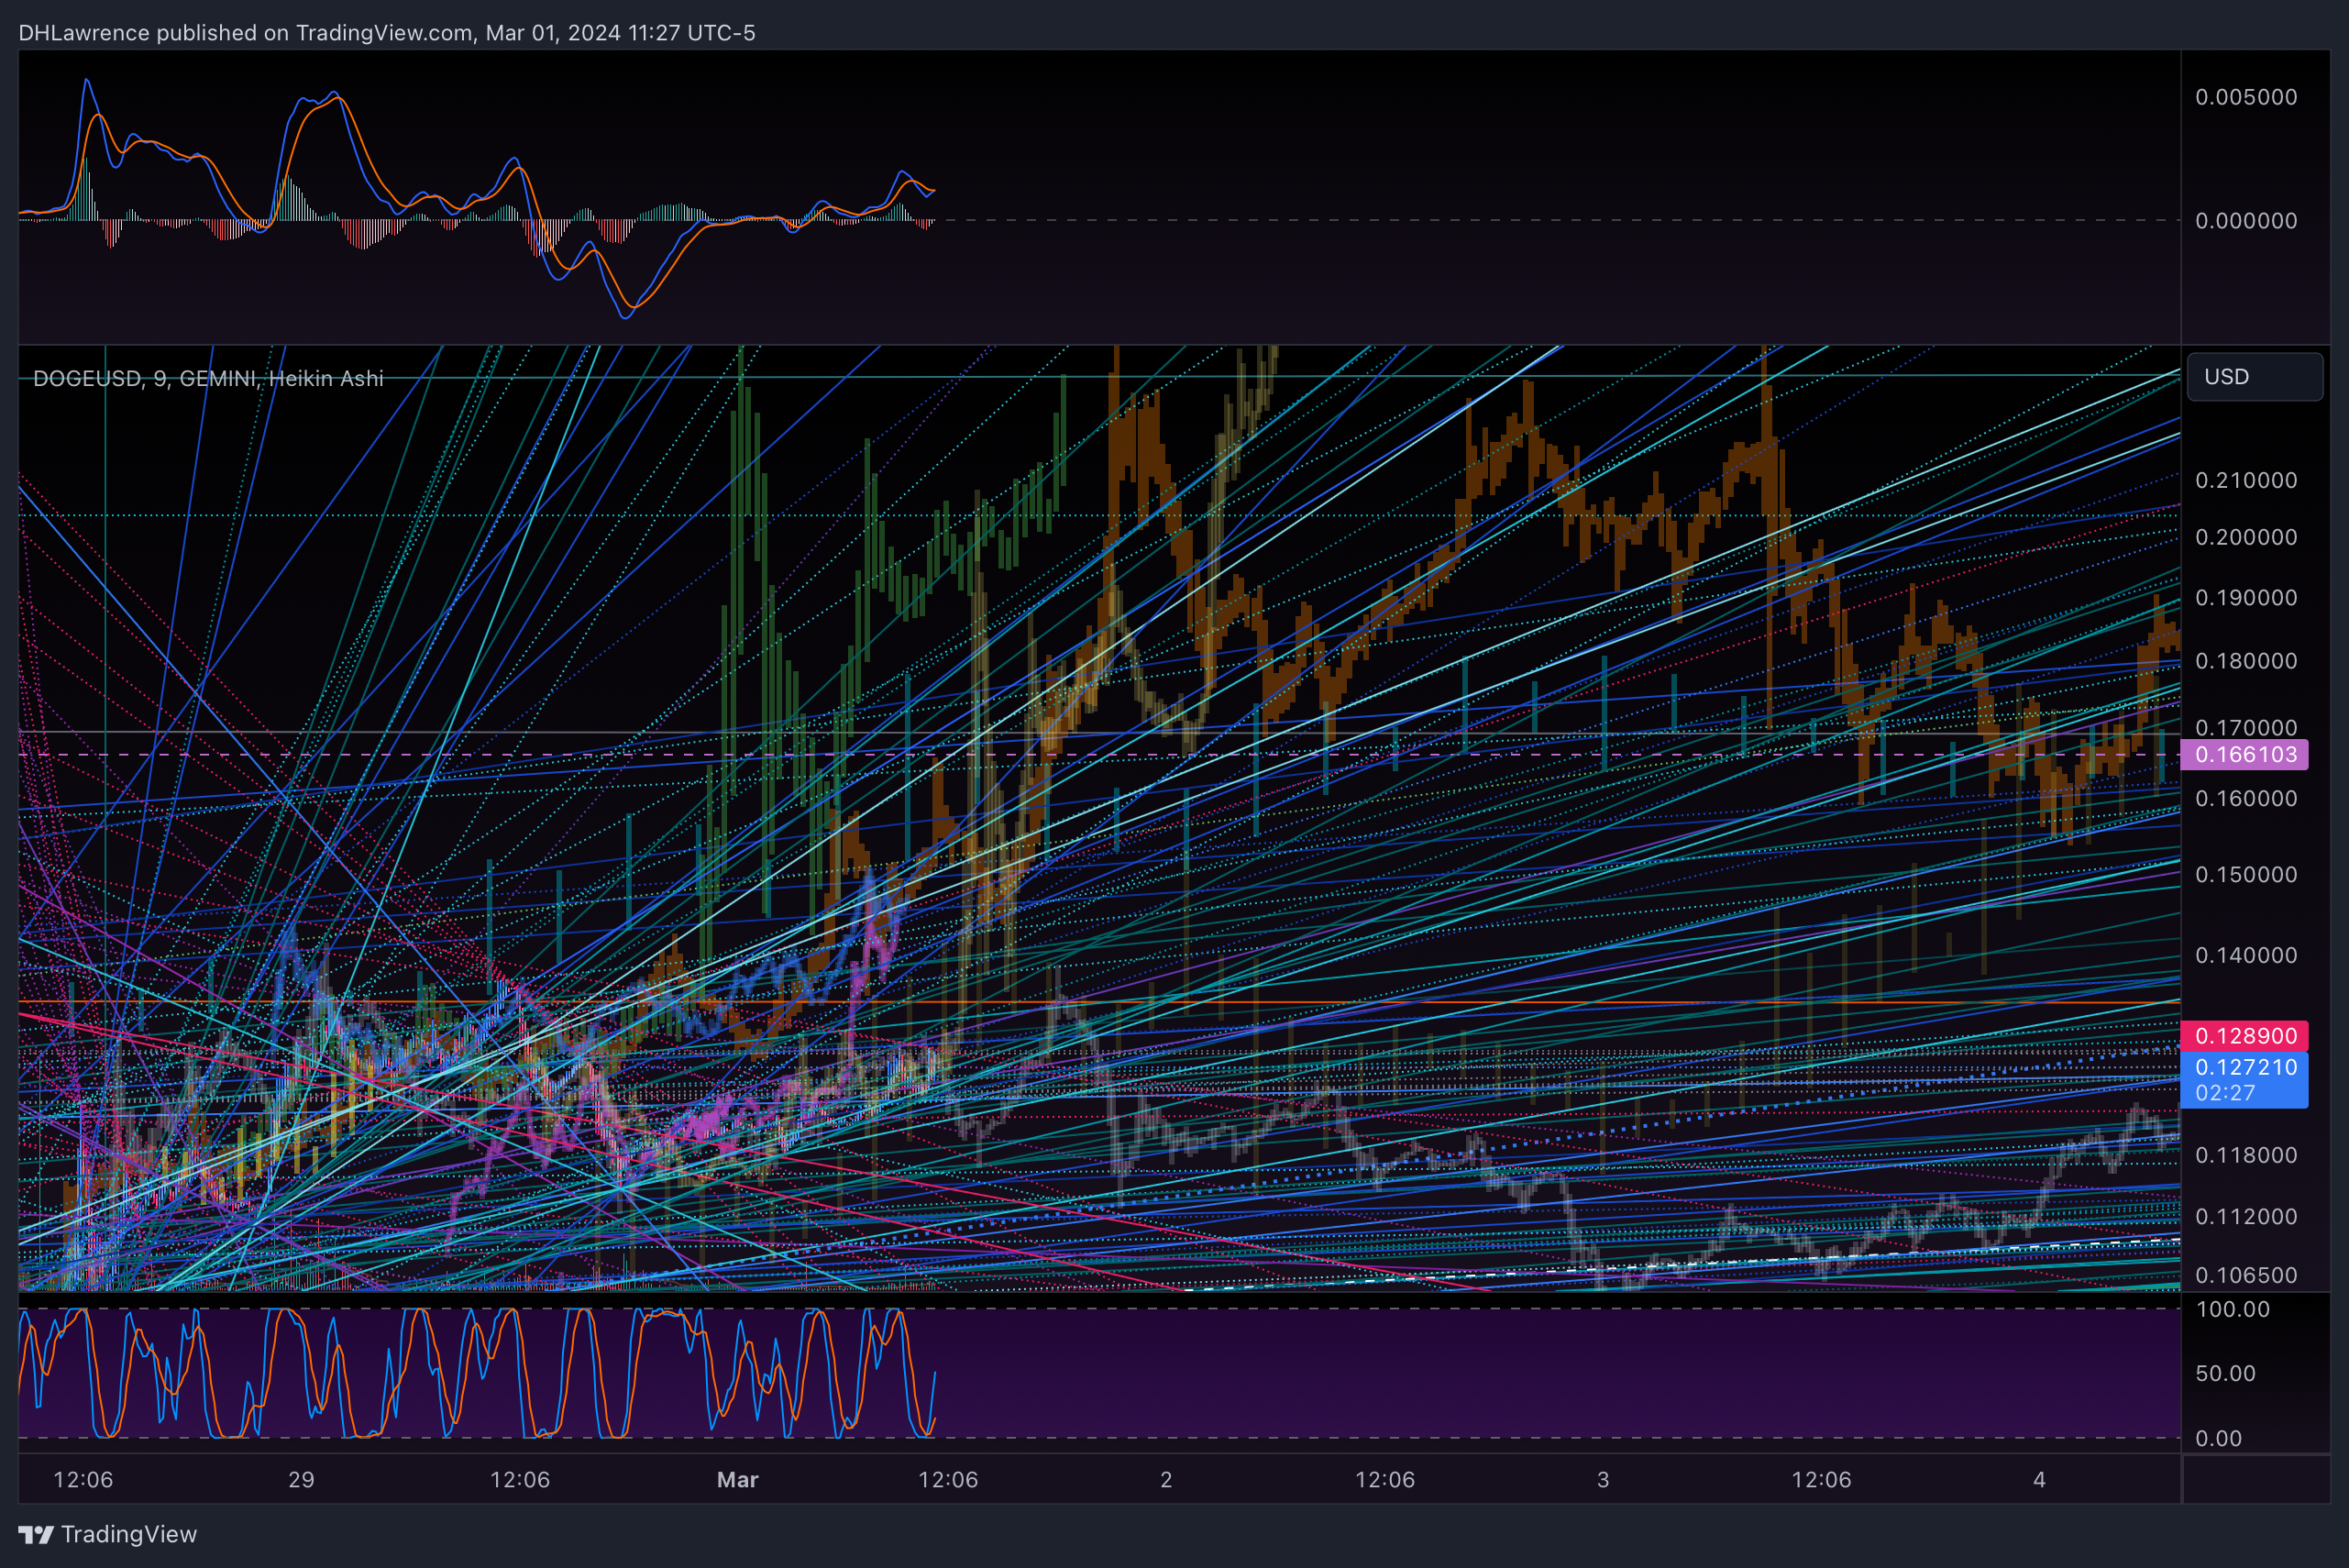The width and height of the screenshot is (2349, 1568).
Task: Click the 2 date label on time axis
Action: click(1166, 1480)
